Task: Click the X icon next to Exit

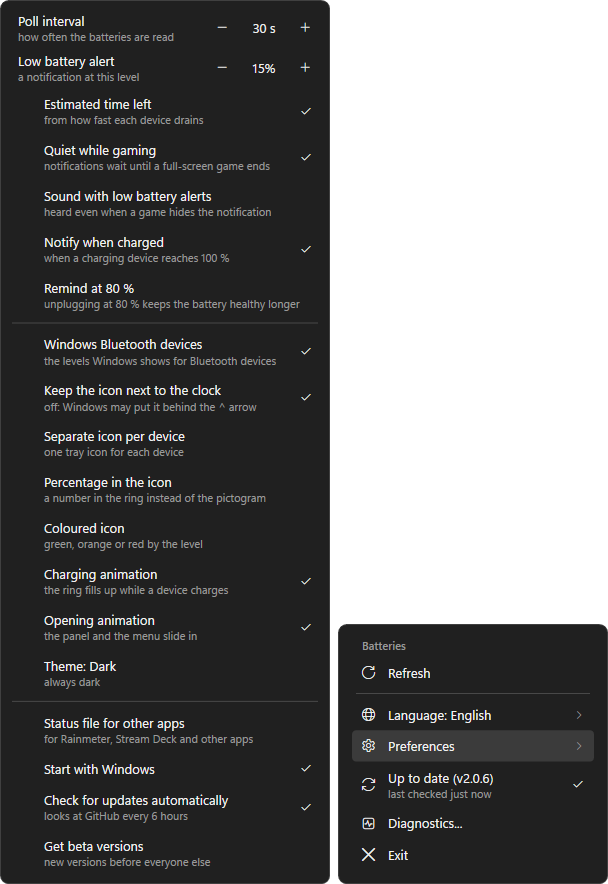Action: tap(368, 855)
